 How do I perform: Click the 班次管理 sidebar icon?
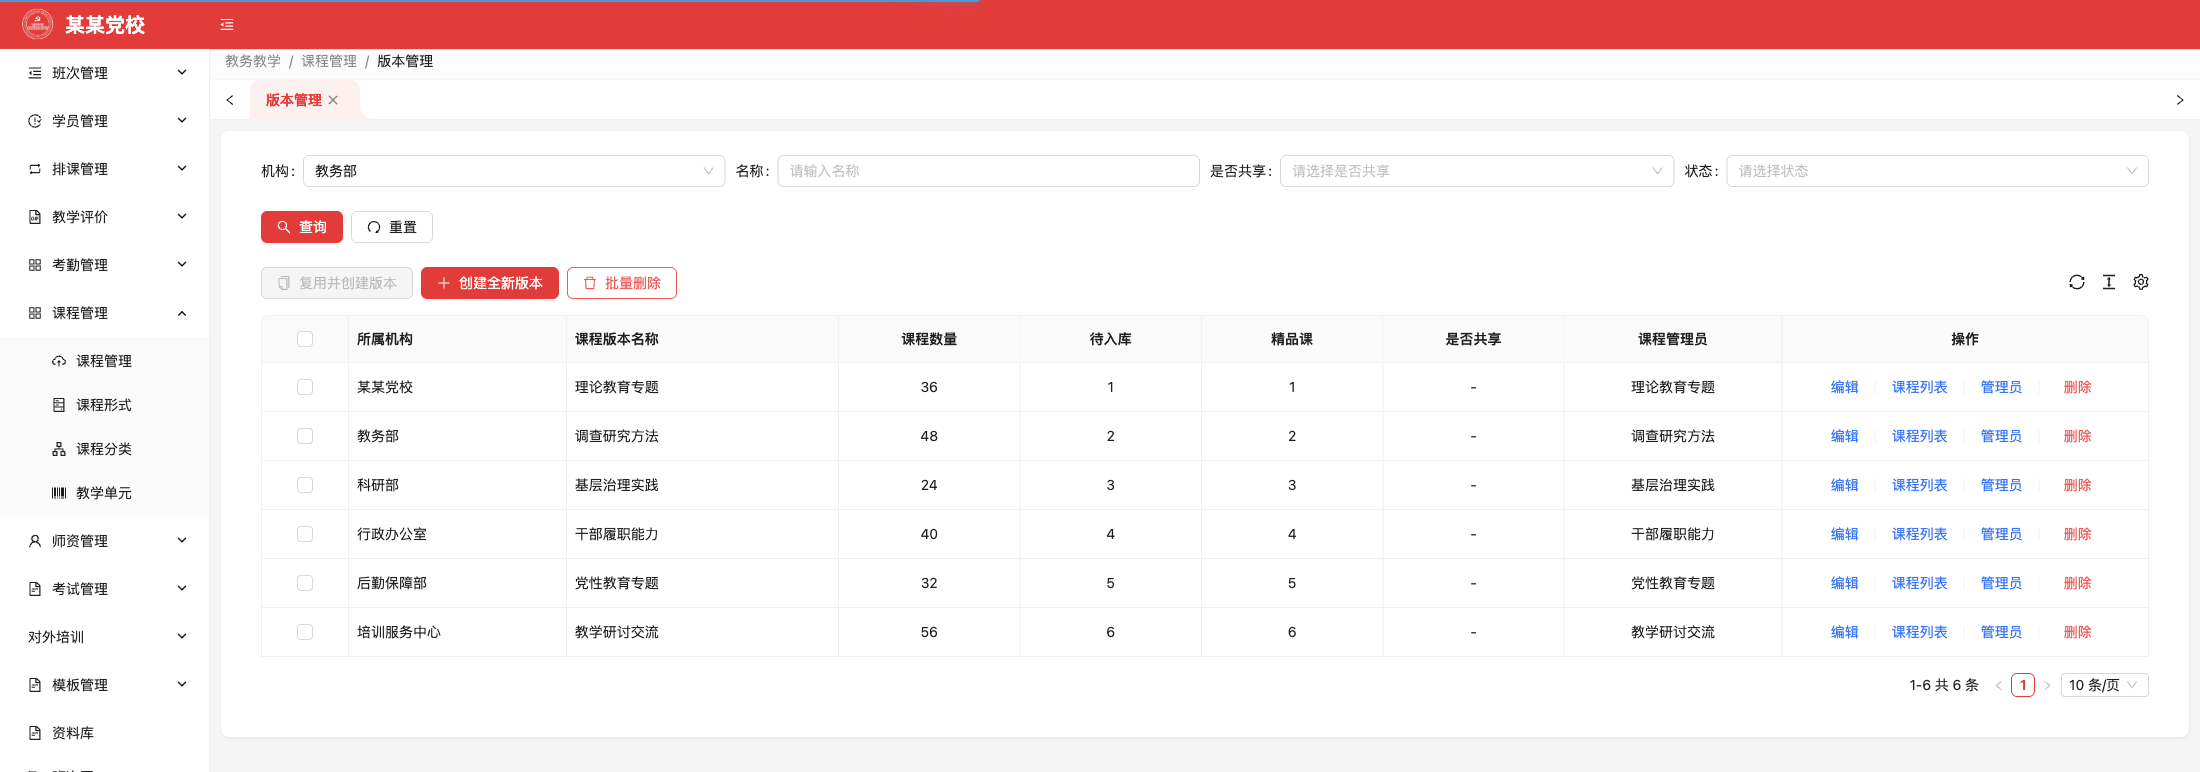35,73
